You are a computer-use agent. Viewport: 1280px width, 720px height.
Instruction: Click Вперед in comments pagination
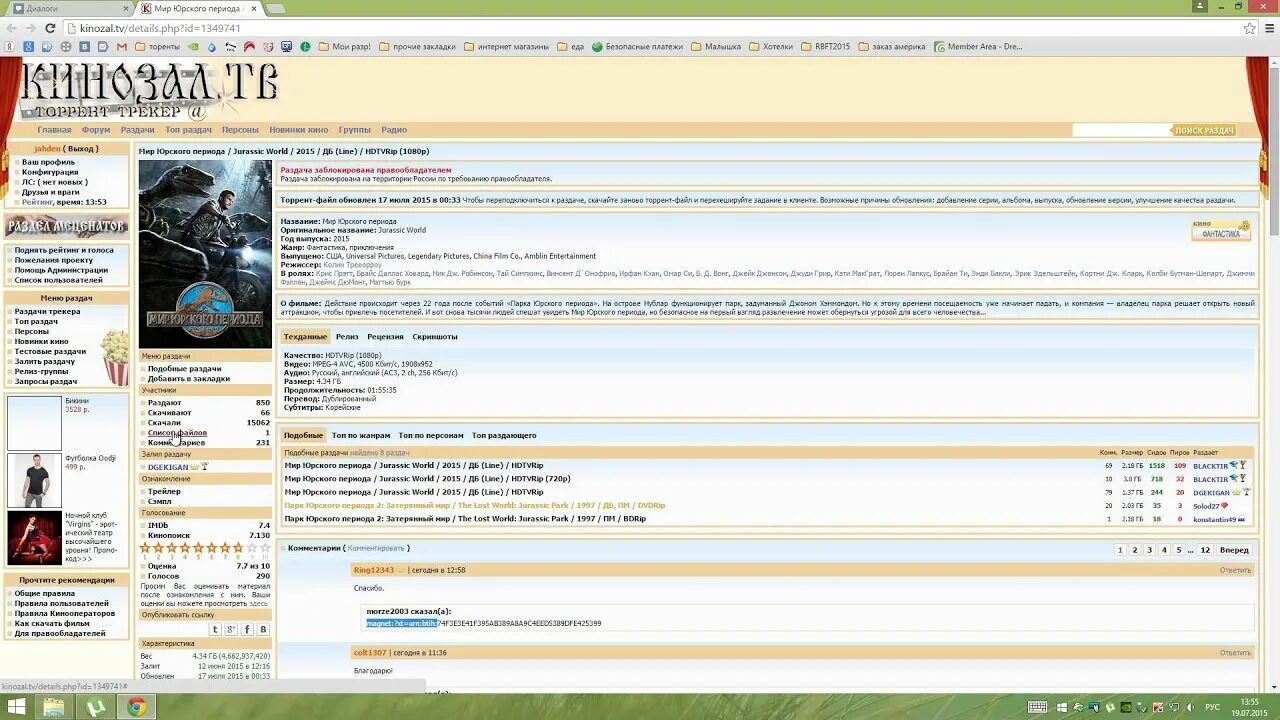click(x=1234, y=550)
